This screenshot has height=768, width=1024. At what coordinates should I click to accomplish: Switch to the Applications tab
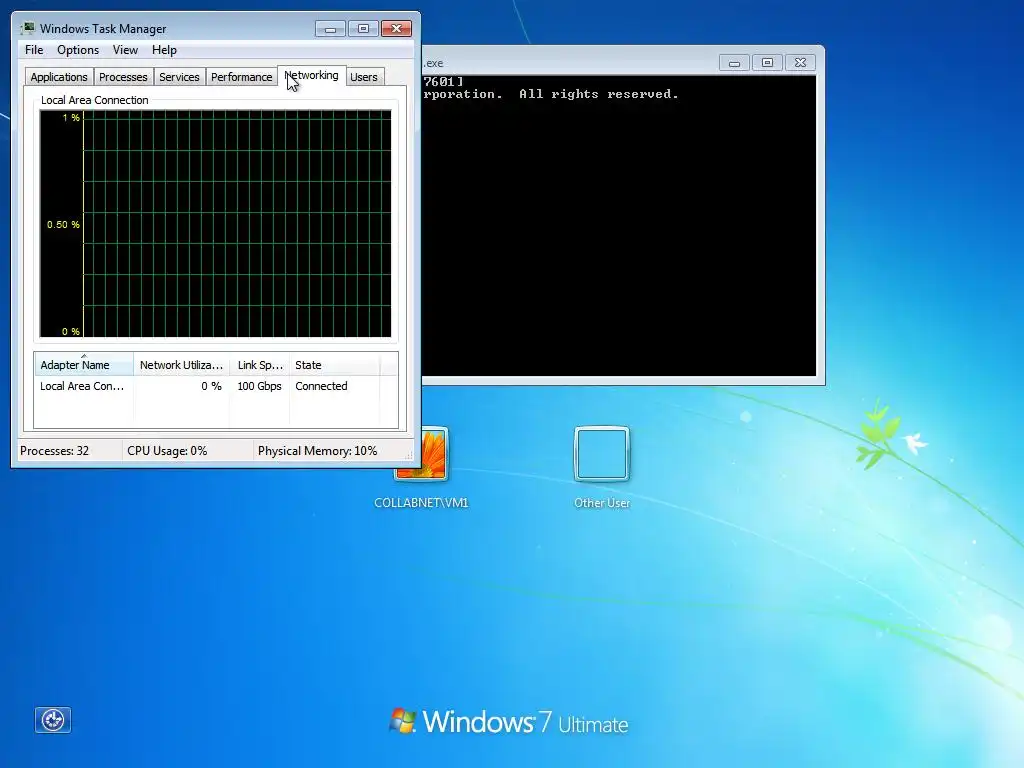(59, 77)
